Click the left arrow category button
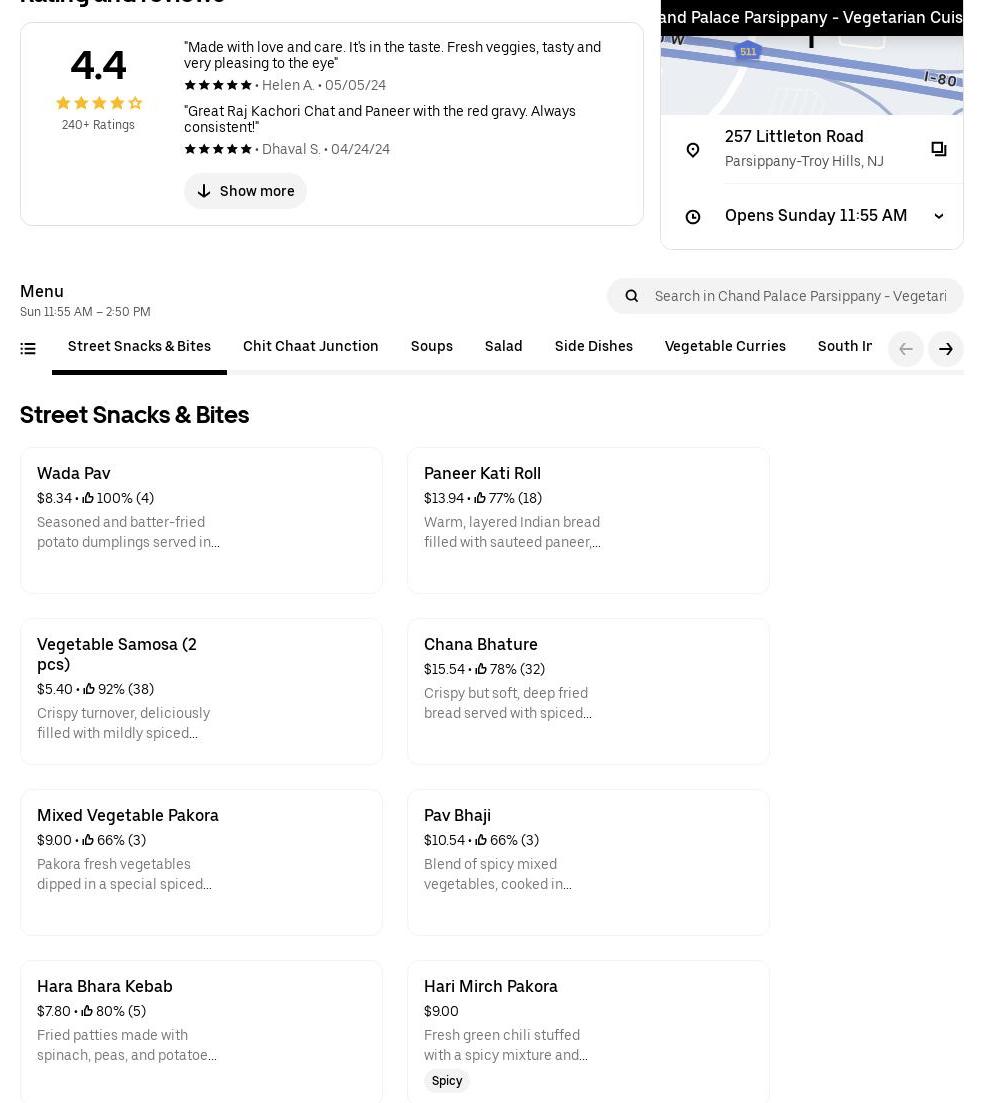 [x=906, y=349]
